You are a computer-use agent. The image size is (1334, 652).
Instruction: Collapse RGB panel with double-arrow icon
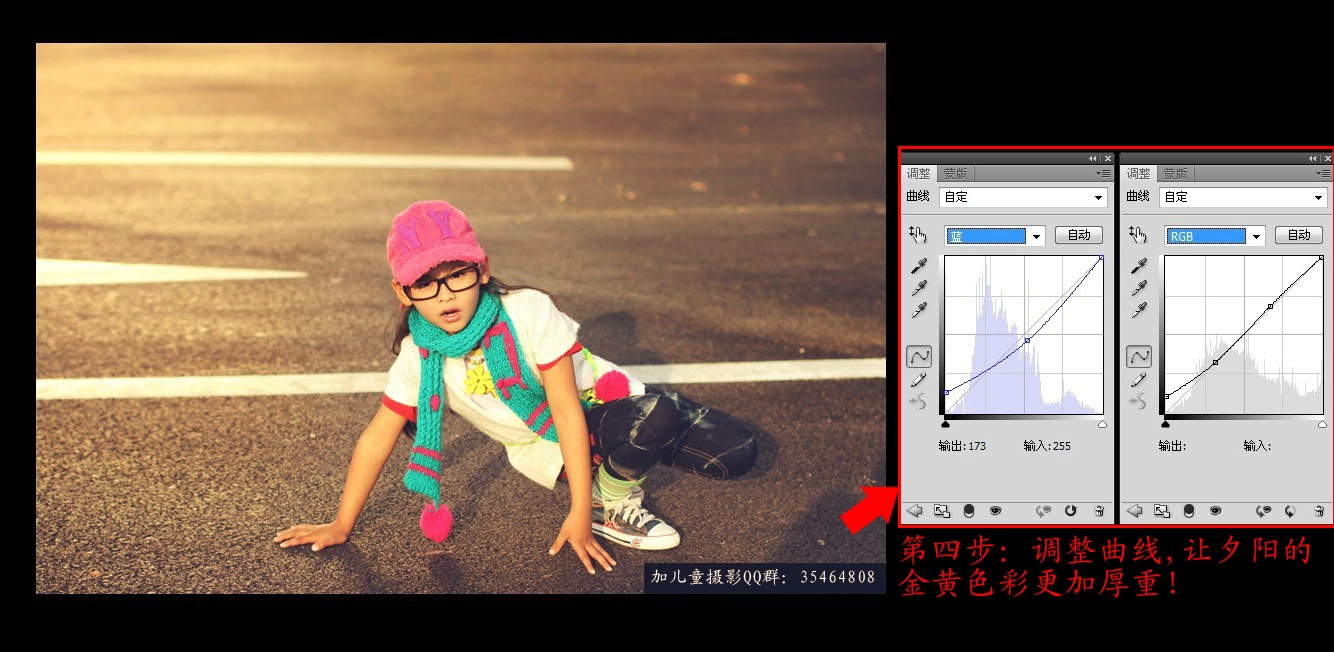(x=1313, y=158)
